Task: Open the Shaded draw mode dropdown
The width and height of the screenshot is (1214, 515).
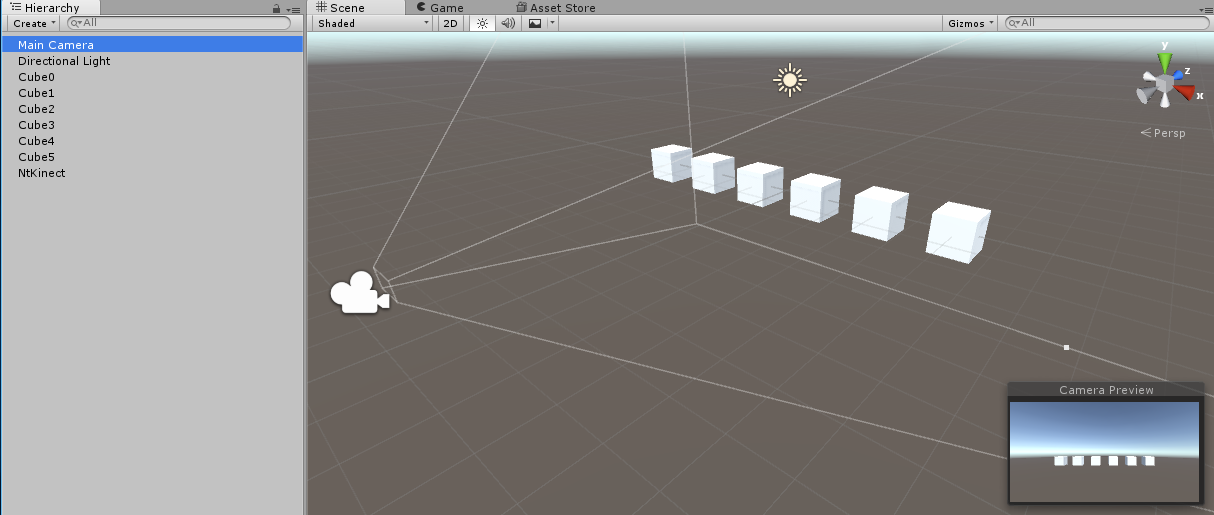Action: tap(373, 23)
